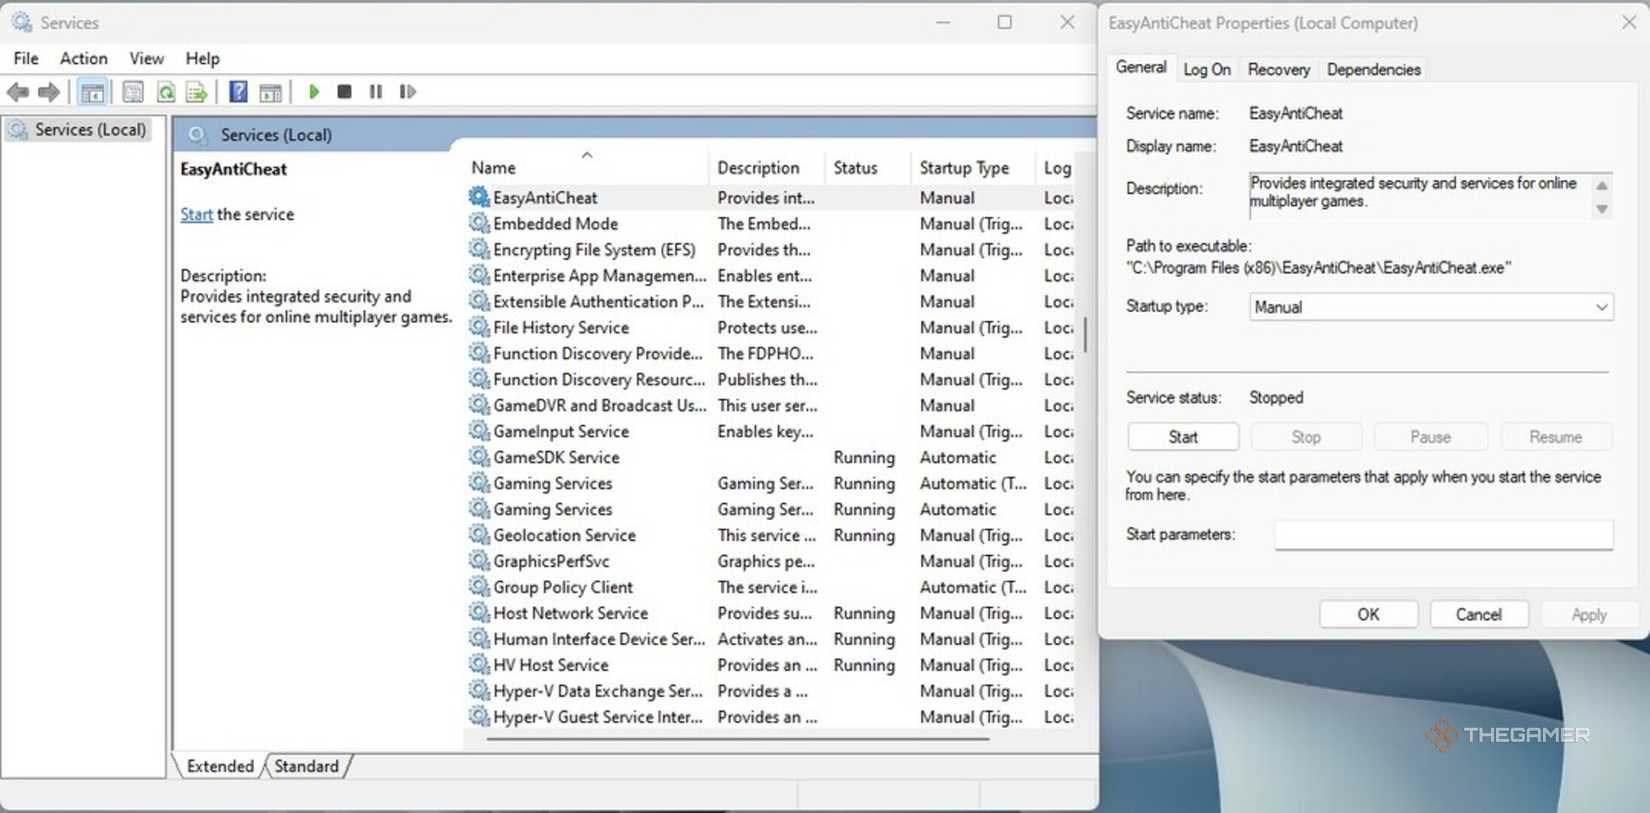Click the 'Start' the service link
1650x813 pixels.
pos(196,214)
